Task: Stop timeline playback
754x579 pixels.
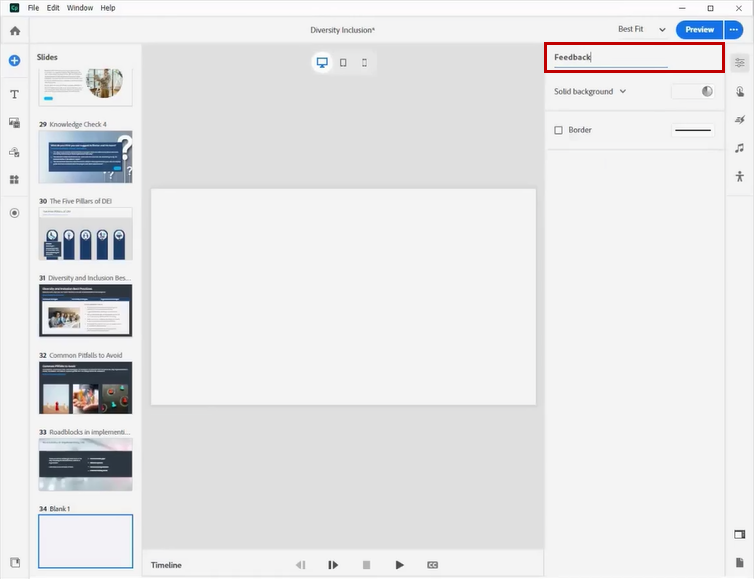Action: 366,565
